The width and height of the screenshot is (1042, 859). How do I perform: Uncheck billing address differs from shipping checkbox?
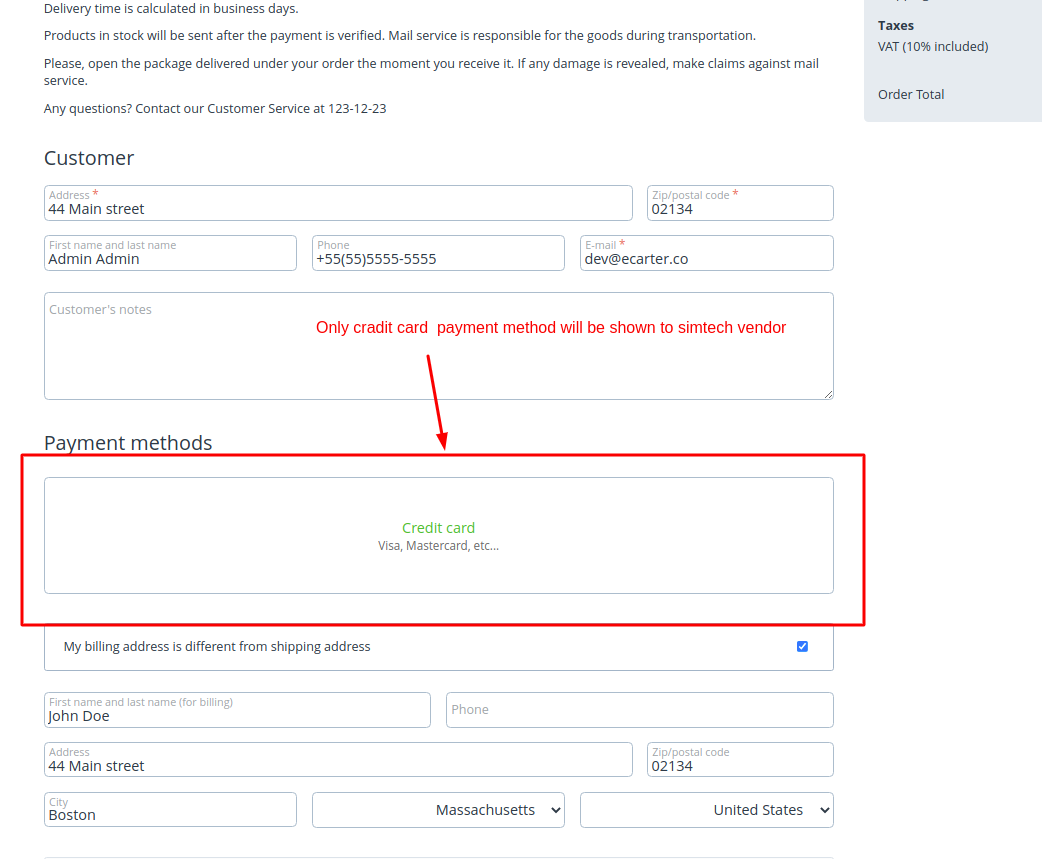click(802, 646)
